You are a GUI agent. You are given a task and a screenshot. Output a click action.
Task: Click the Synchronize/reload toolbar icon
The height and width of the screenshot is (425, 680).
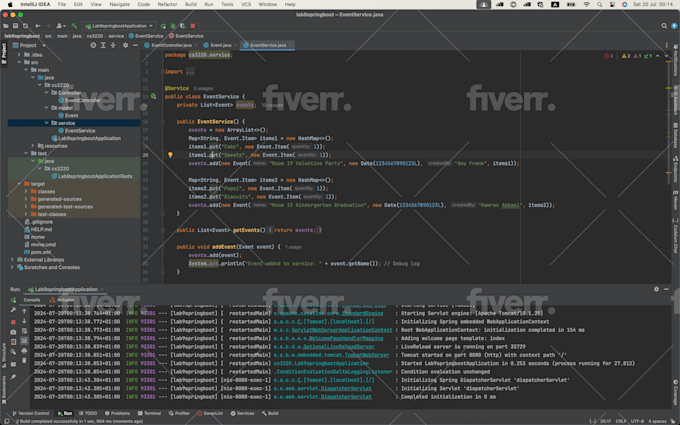[26, 26]
